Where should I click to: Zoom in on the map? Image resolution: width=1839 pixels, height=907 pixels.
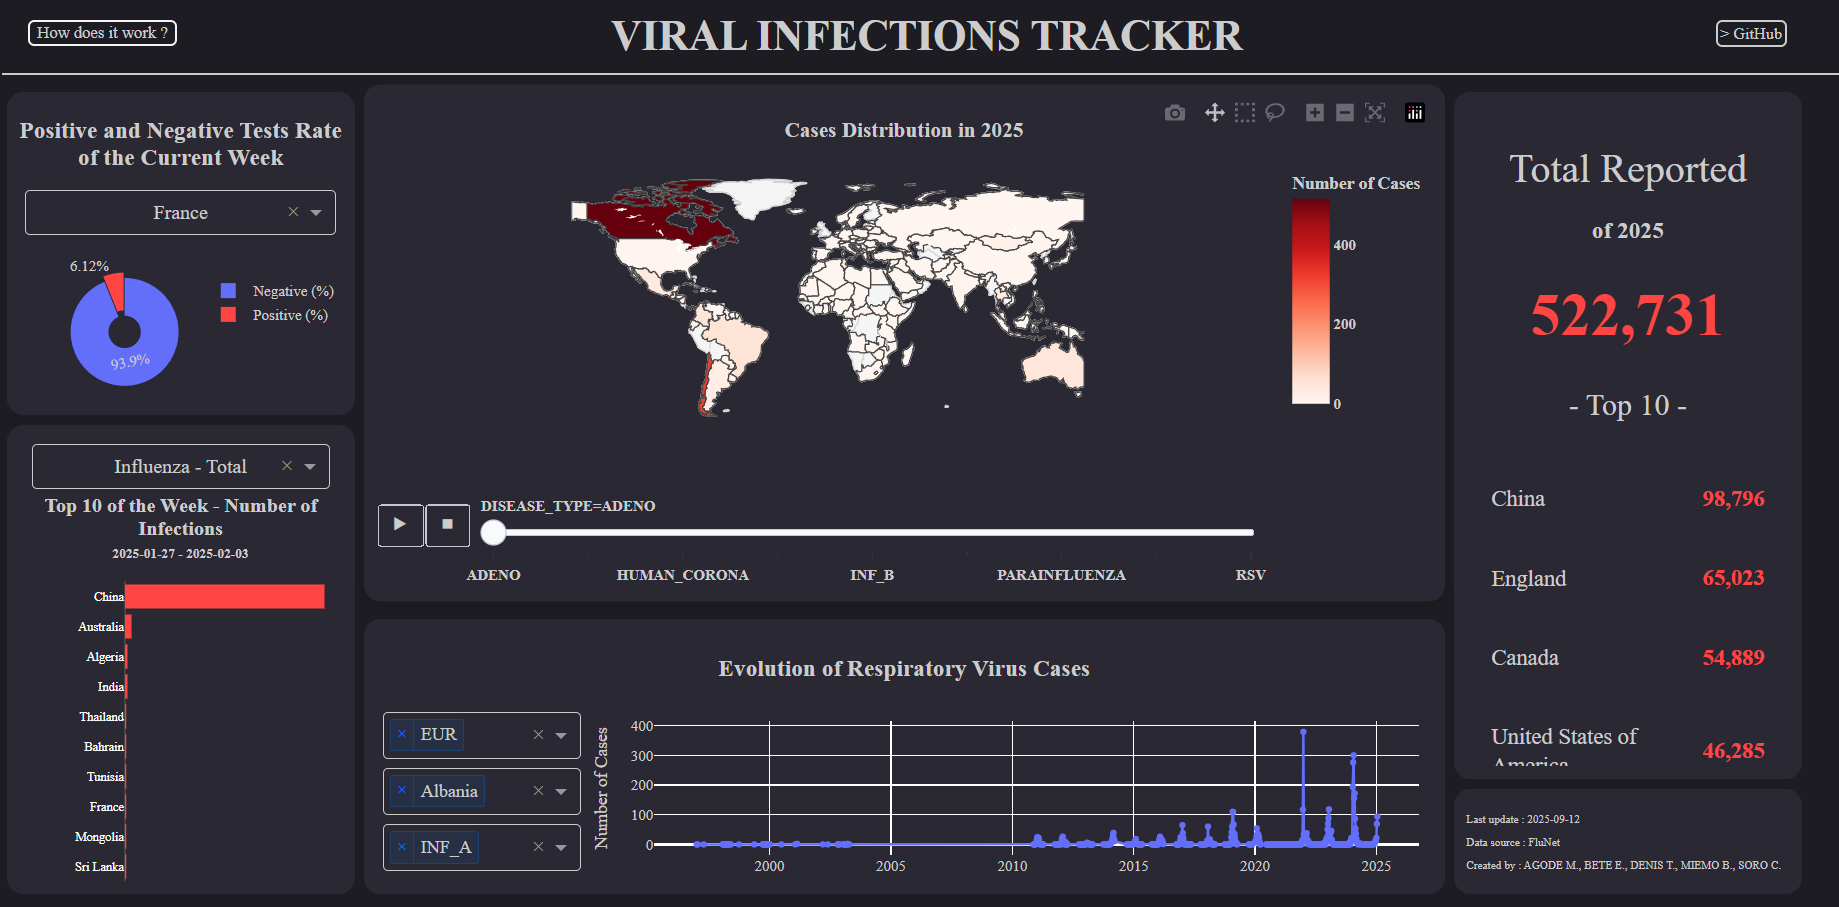pyautogui.click(x=1315, y=113)
